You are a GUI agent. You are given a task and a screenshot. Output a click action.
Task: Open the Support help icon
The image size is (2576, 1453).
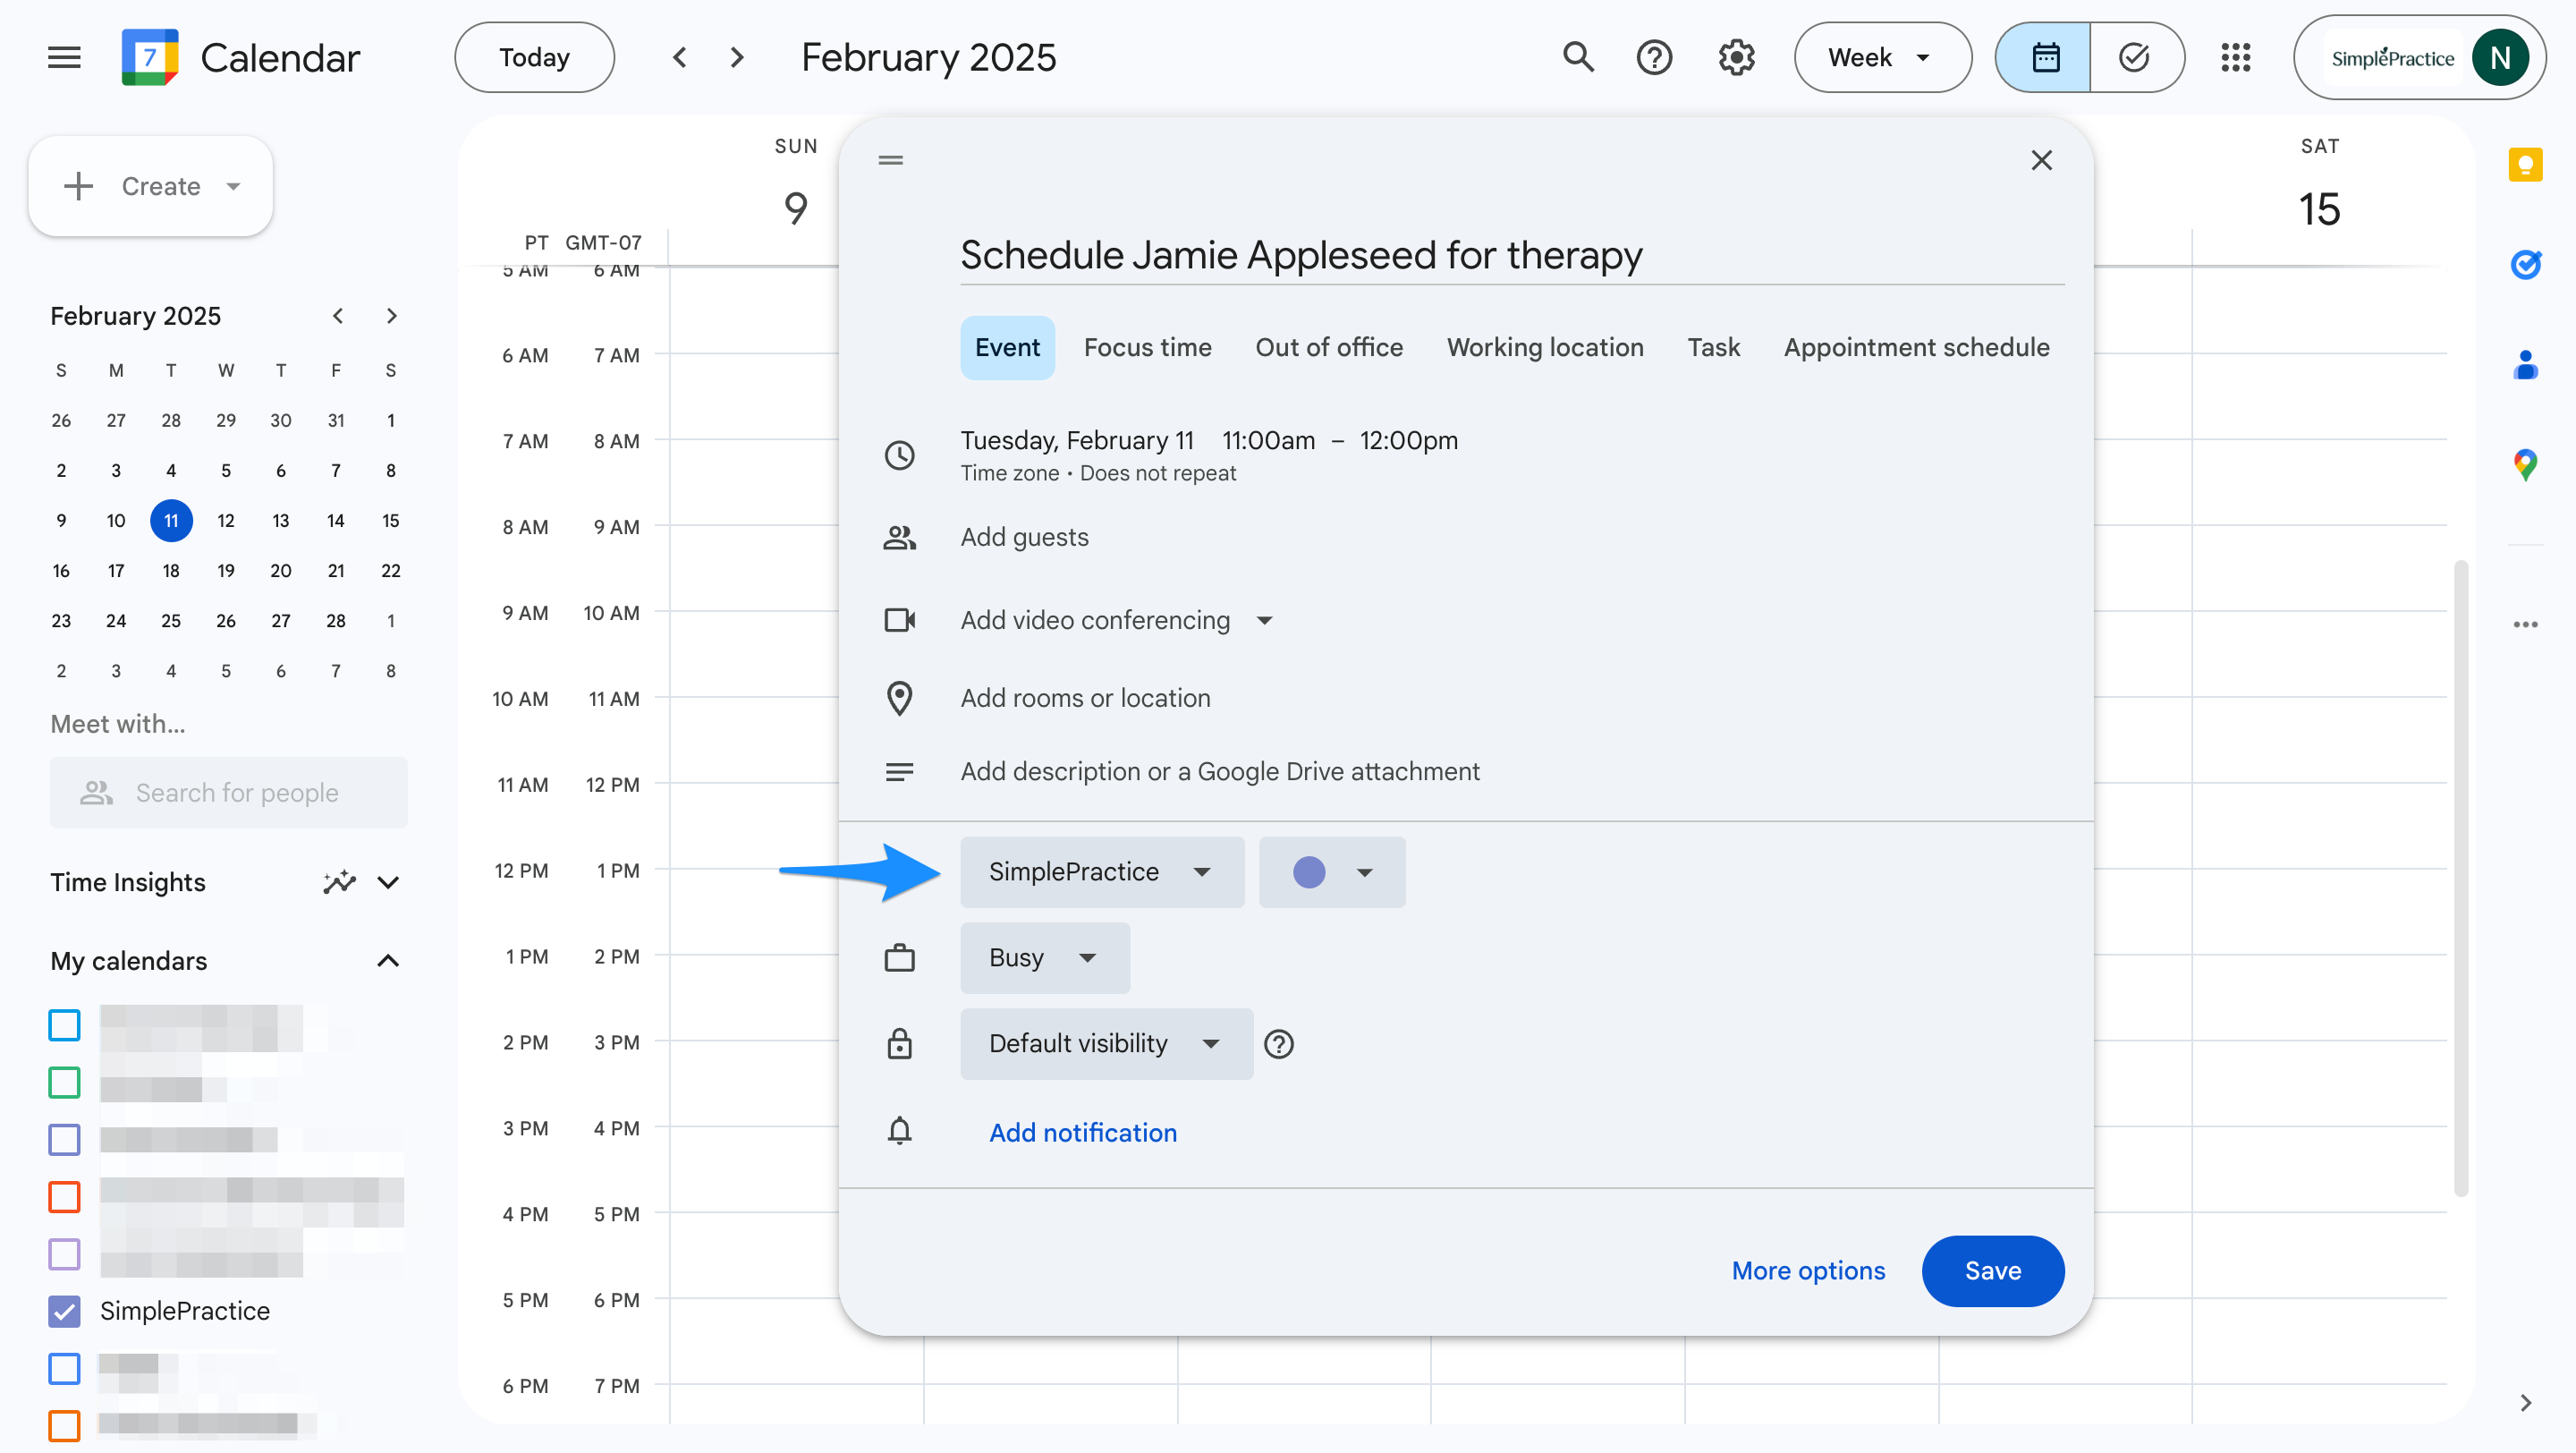click(x=1654, y=57)
